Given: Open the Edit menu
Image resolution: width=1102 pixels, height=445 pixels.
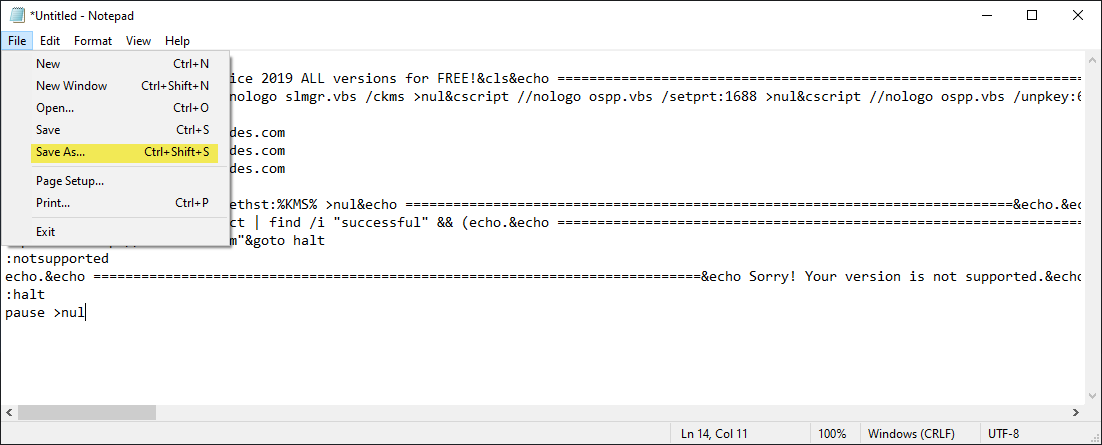Looking at the screenshot, I should click(x=50, y=41).
